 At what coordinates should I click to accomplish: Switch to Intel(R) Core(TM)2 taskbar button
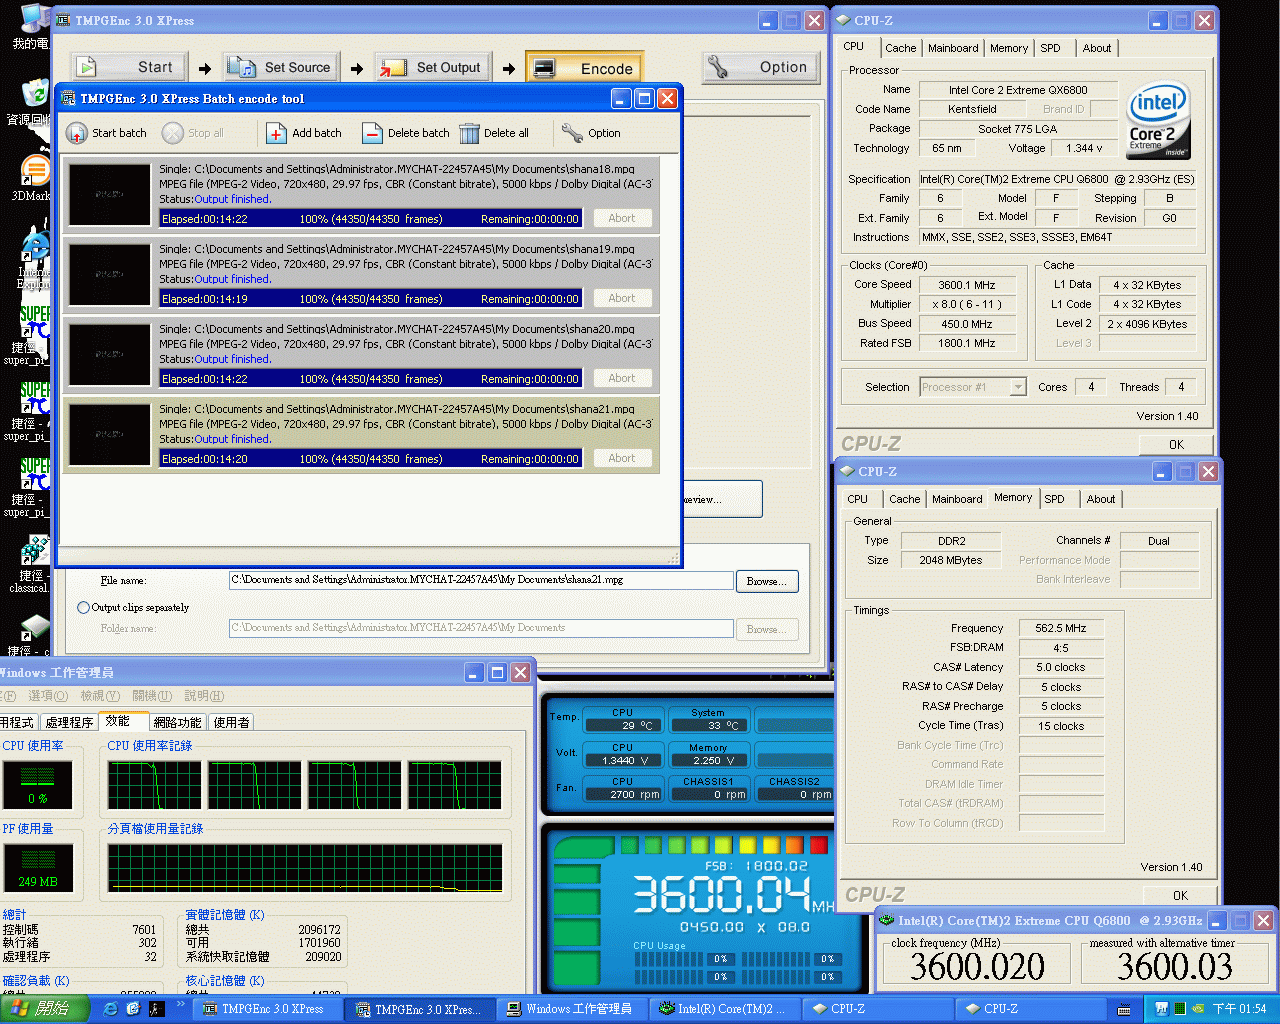click(723, 1009)
